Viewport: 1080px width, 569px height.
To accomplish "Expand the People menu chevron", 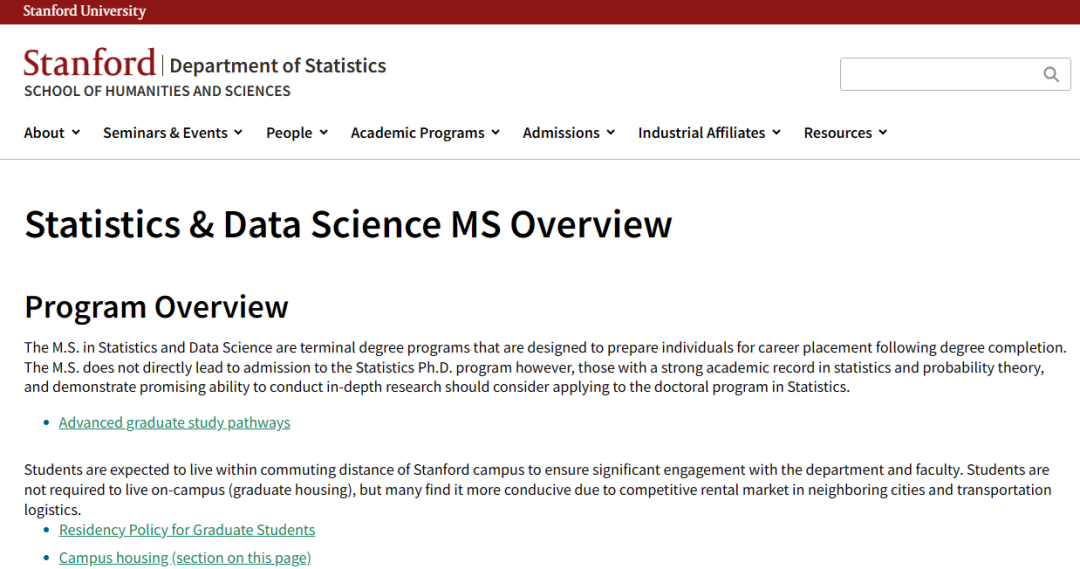I will pyautogui.click(x=323, y=133).
